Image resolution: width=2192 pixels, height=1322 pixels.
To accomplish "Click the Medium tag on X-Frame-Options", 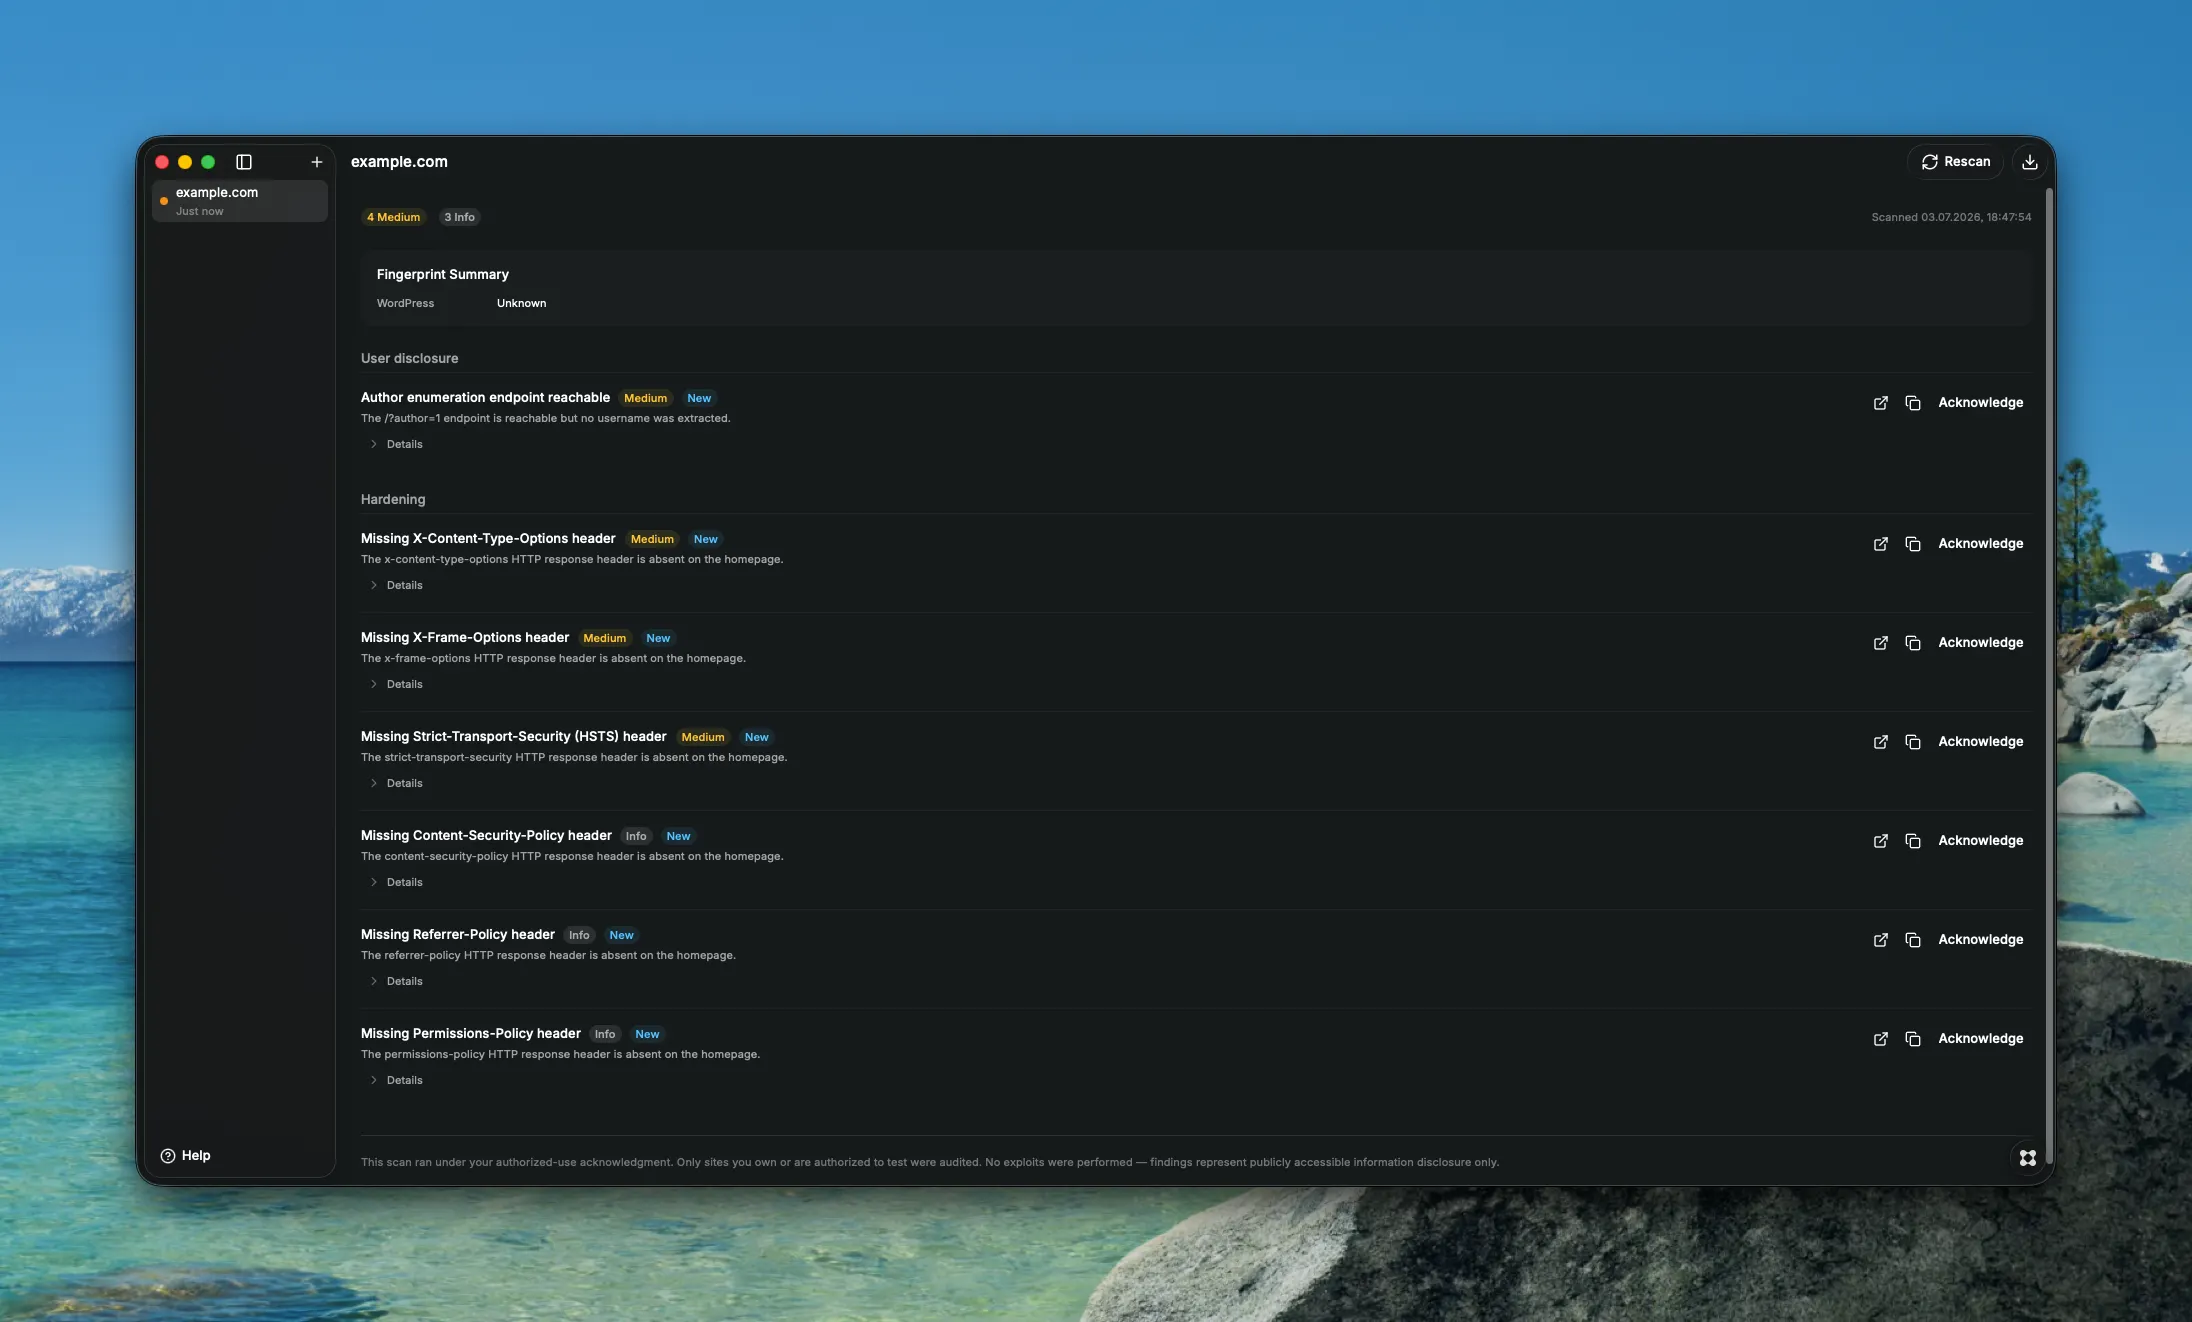I will click(604, 638).
